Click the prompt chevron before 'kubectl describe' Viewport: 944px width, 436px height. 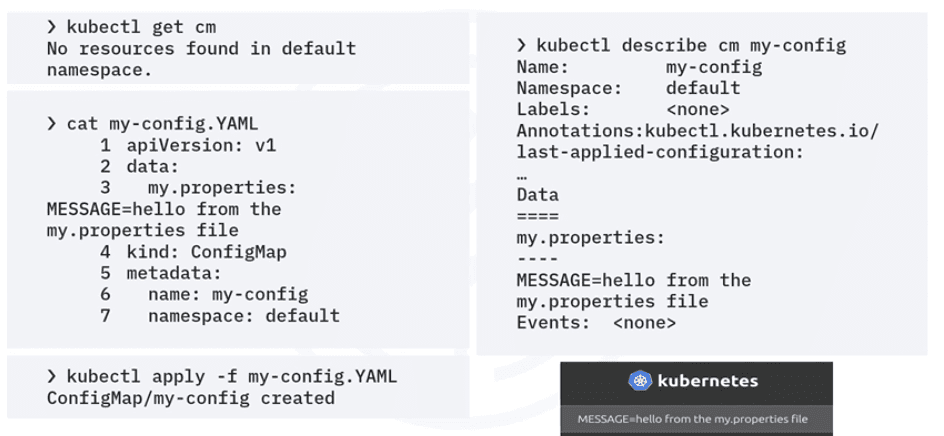522,45
